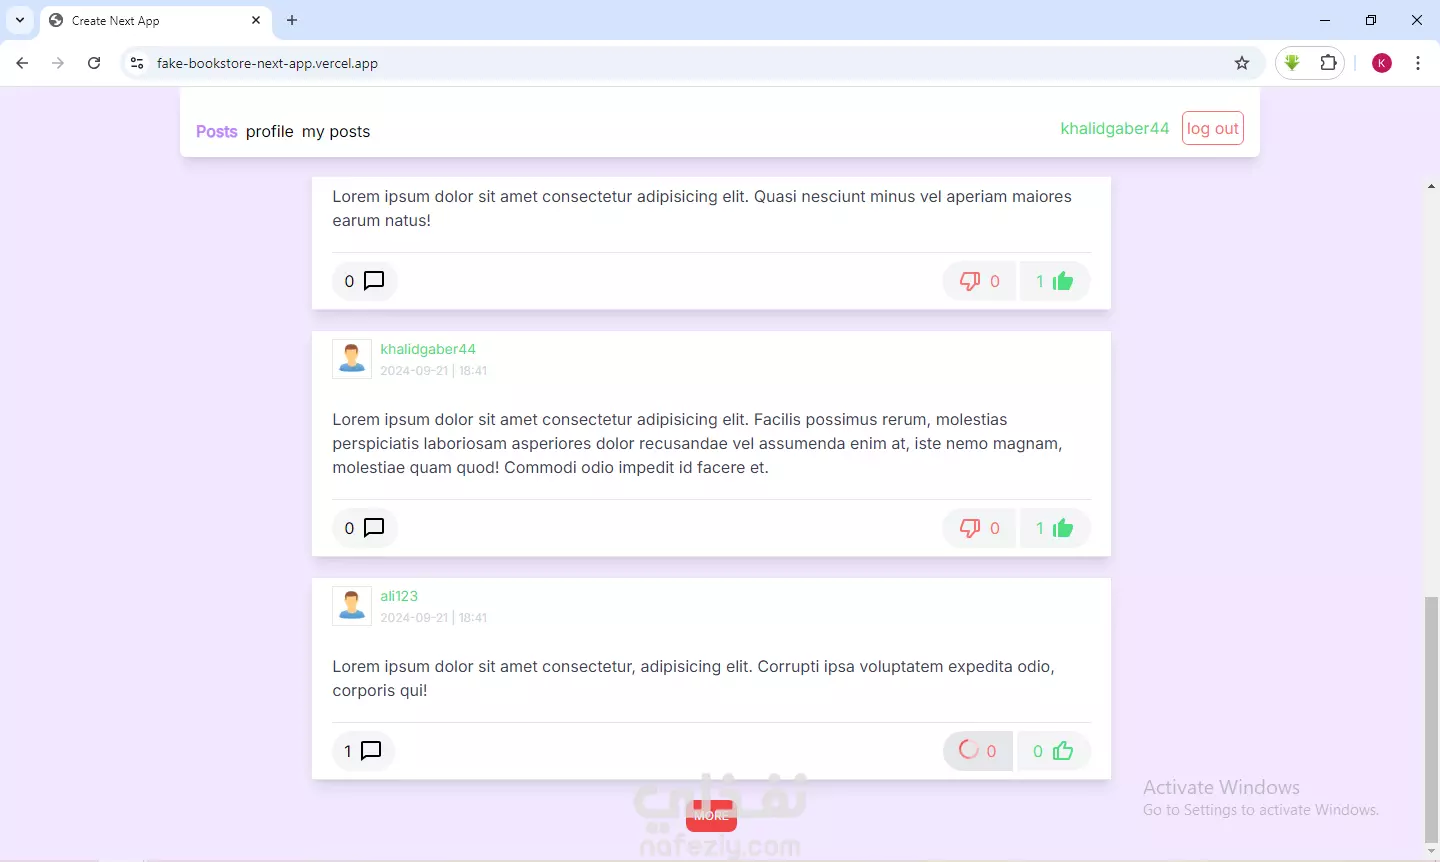1440x862 pixels.
Task: Dislike the 'Quasi nesciunt' post
Action: (980, 281)
